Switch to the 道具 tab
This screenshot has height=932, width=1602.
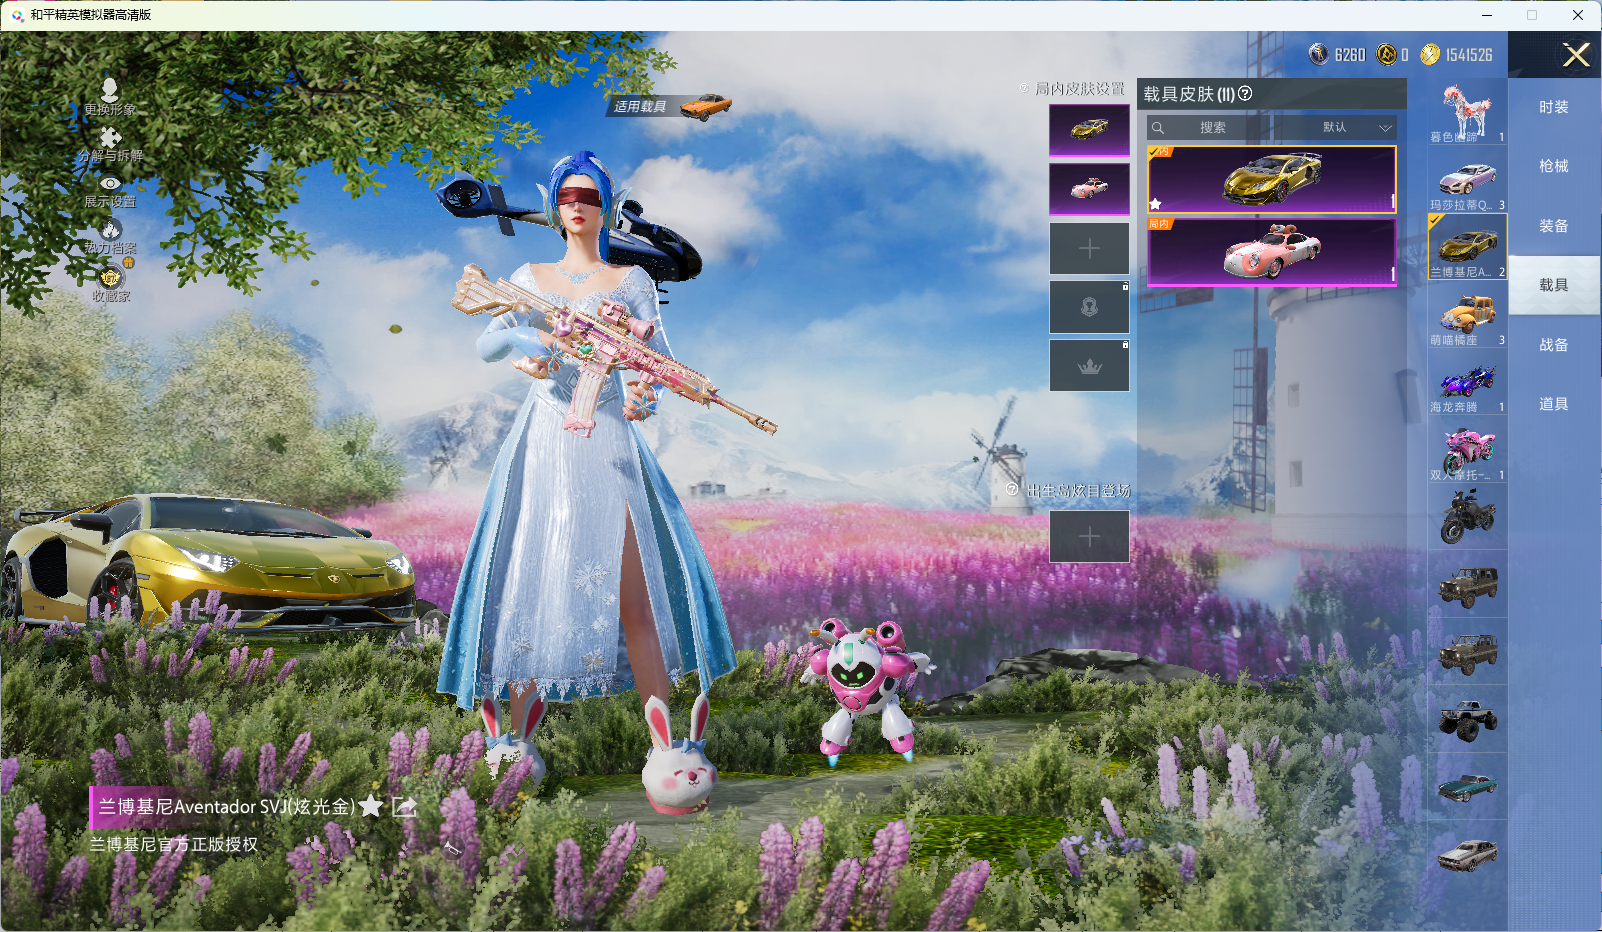(1554, 404)
